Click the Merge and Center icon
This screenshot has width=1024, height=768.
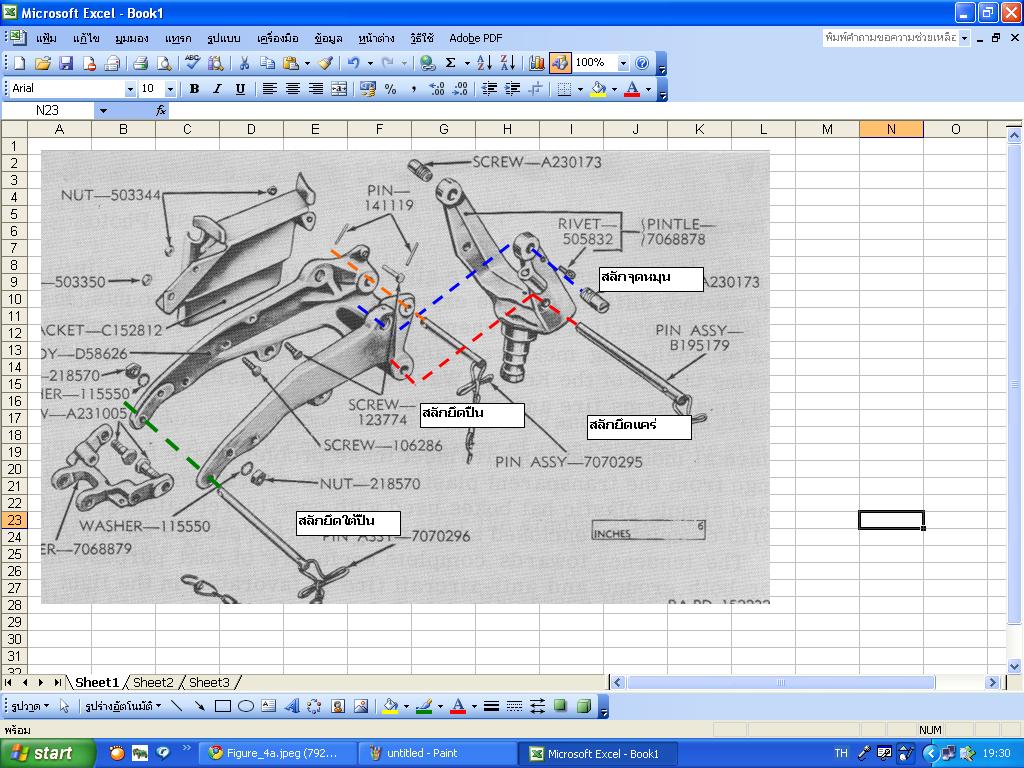tap(339, 89)
